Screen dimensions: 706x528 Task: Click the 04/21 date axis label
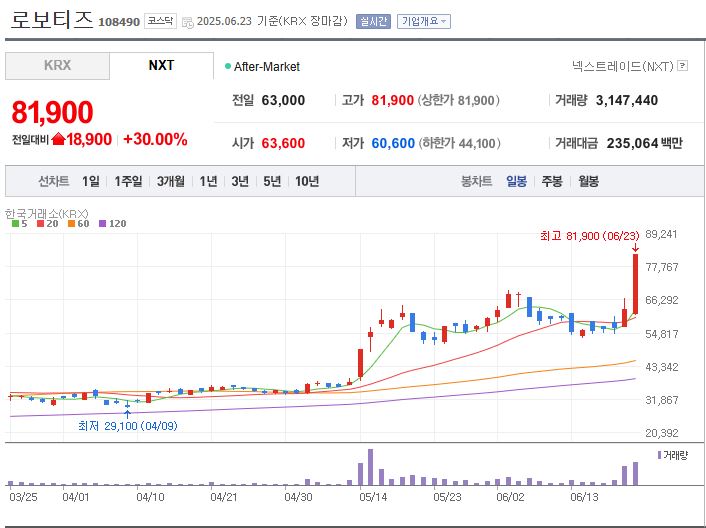pos(224,497)
